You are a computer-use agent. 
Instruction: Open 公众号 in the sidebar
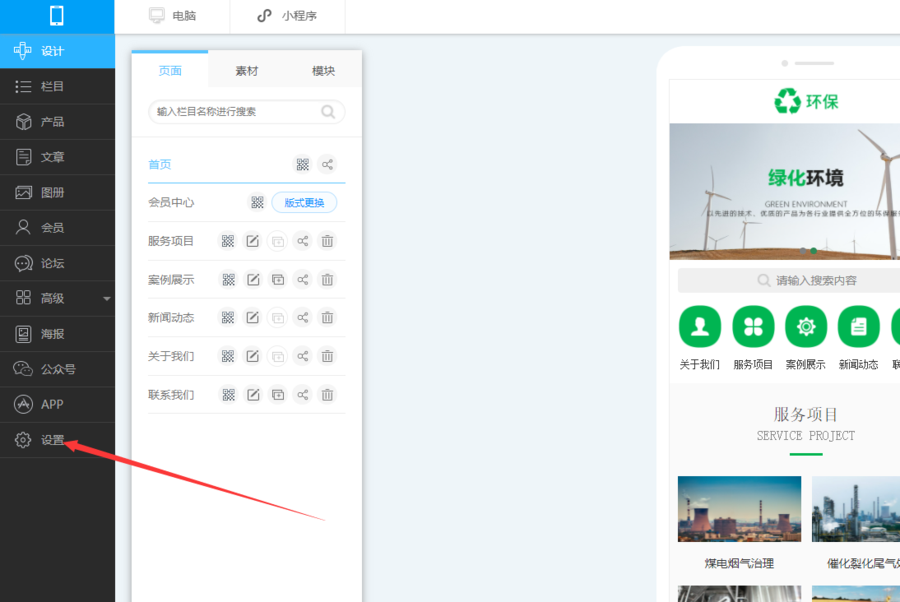[x=57, y=369]
